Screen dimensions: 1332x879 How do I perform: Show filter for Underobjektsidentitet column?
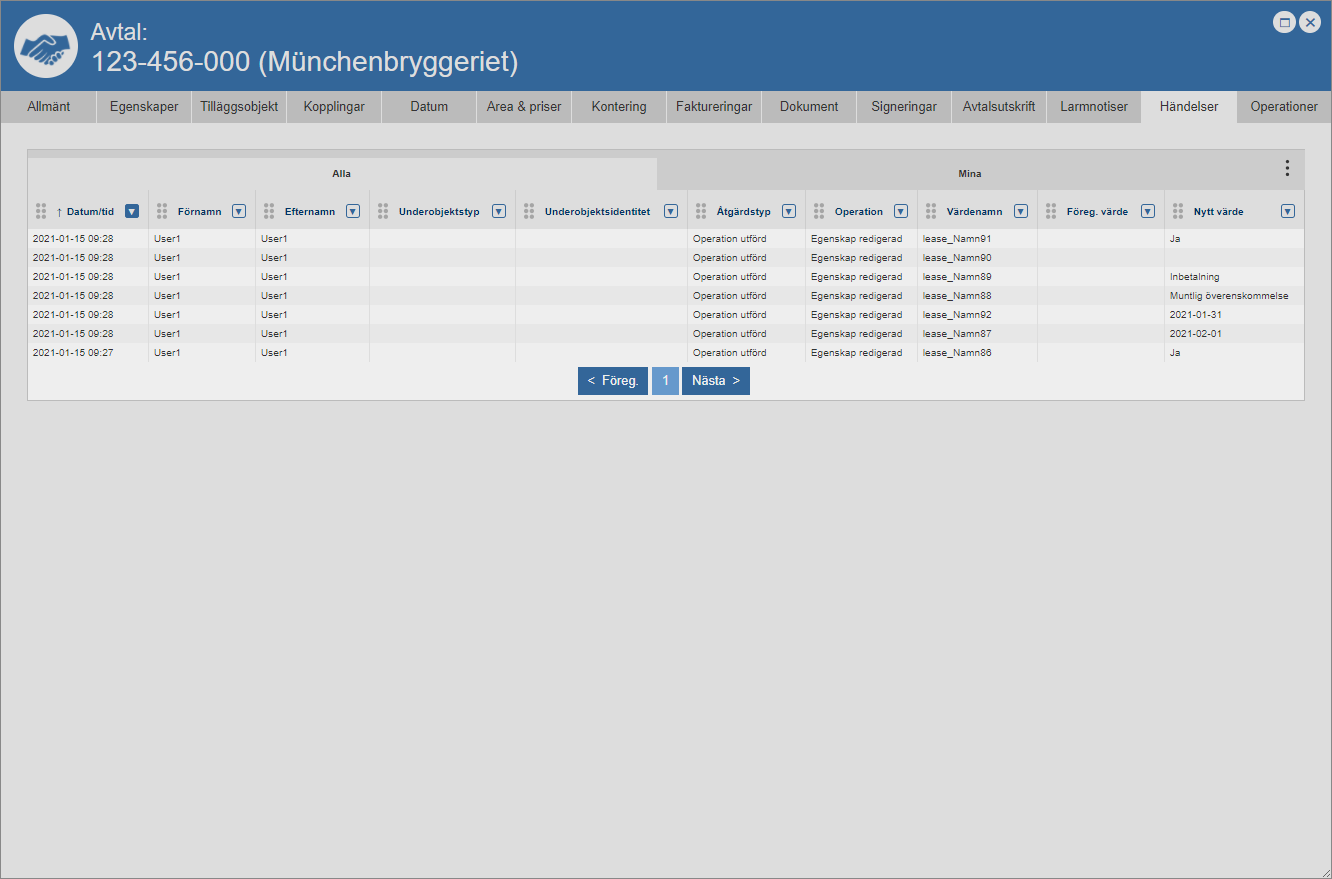pos(671,211)
